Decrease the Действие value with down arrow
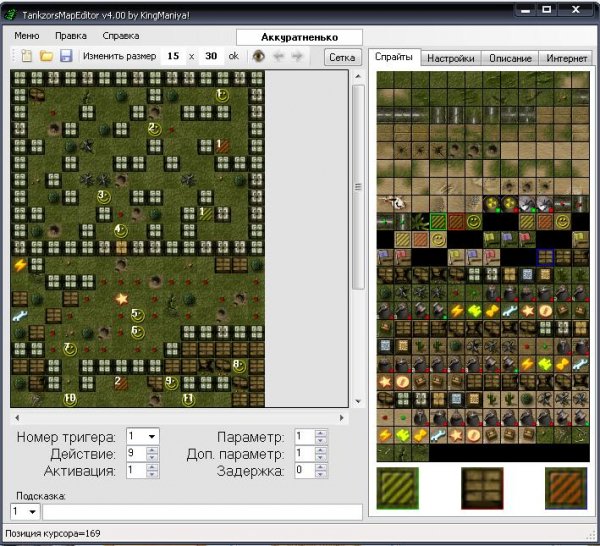The height and width of the screenshot is (546, 600). click(152, 458)
